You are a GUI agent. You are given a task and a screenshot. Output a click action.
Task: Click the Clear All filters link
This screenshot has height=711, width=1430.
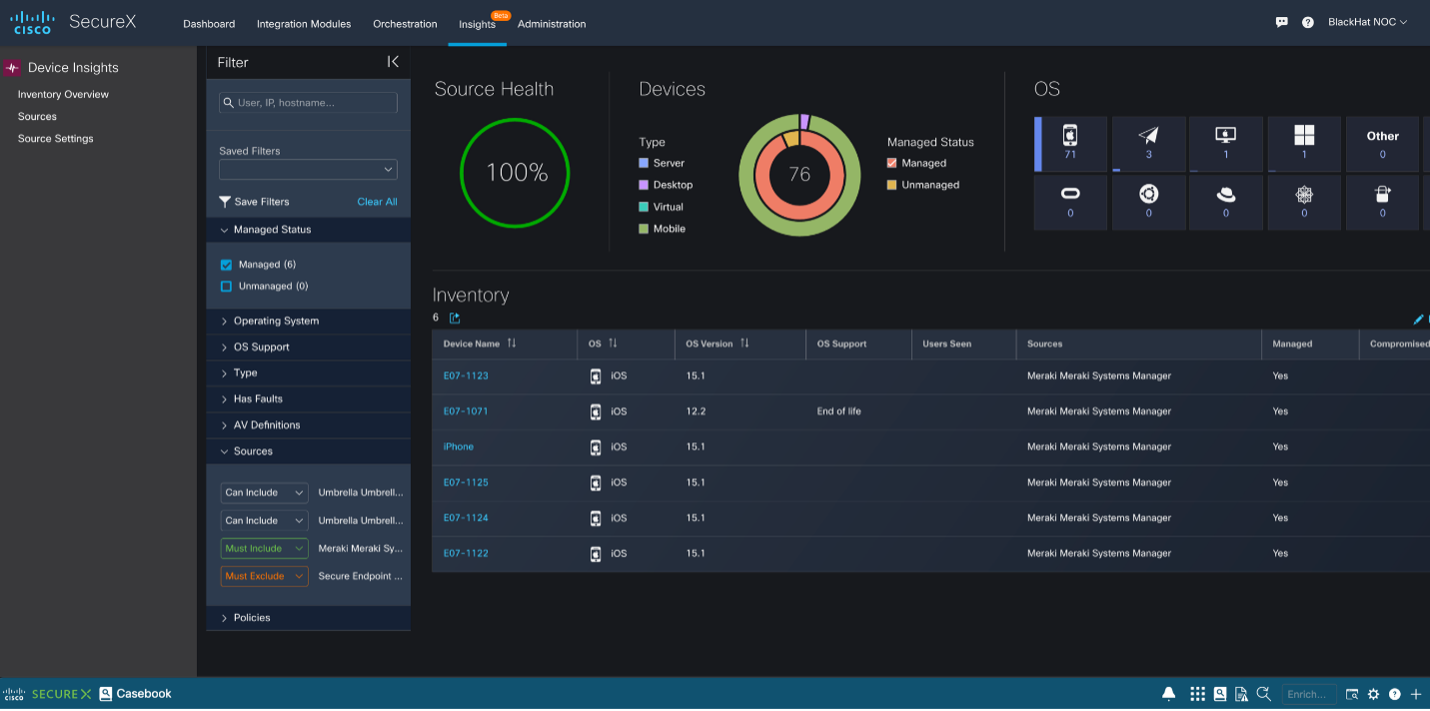[377, 202]
